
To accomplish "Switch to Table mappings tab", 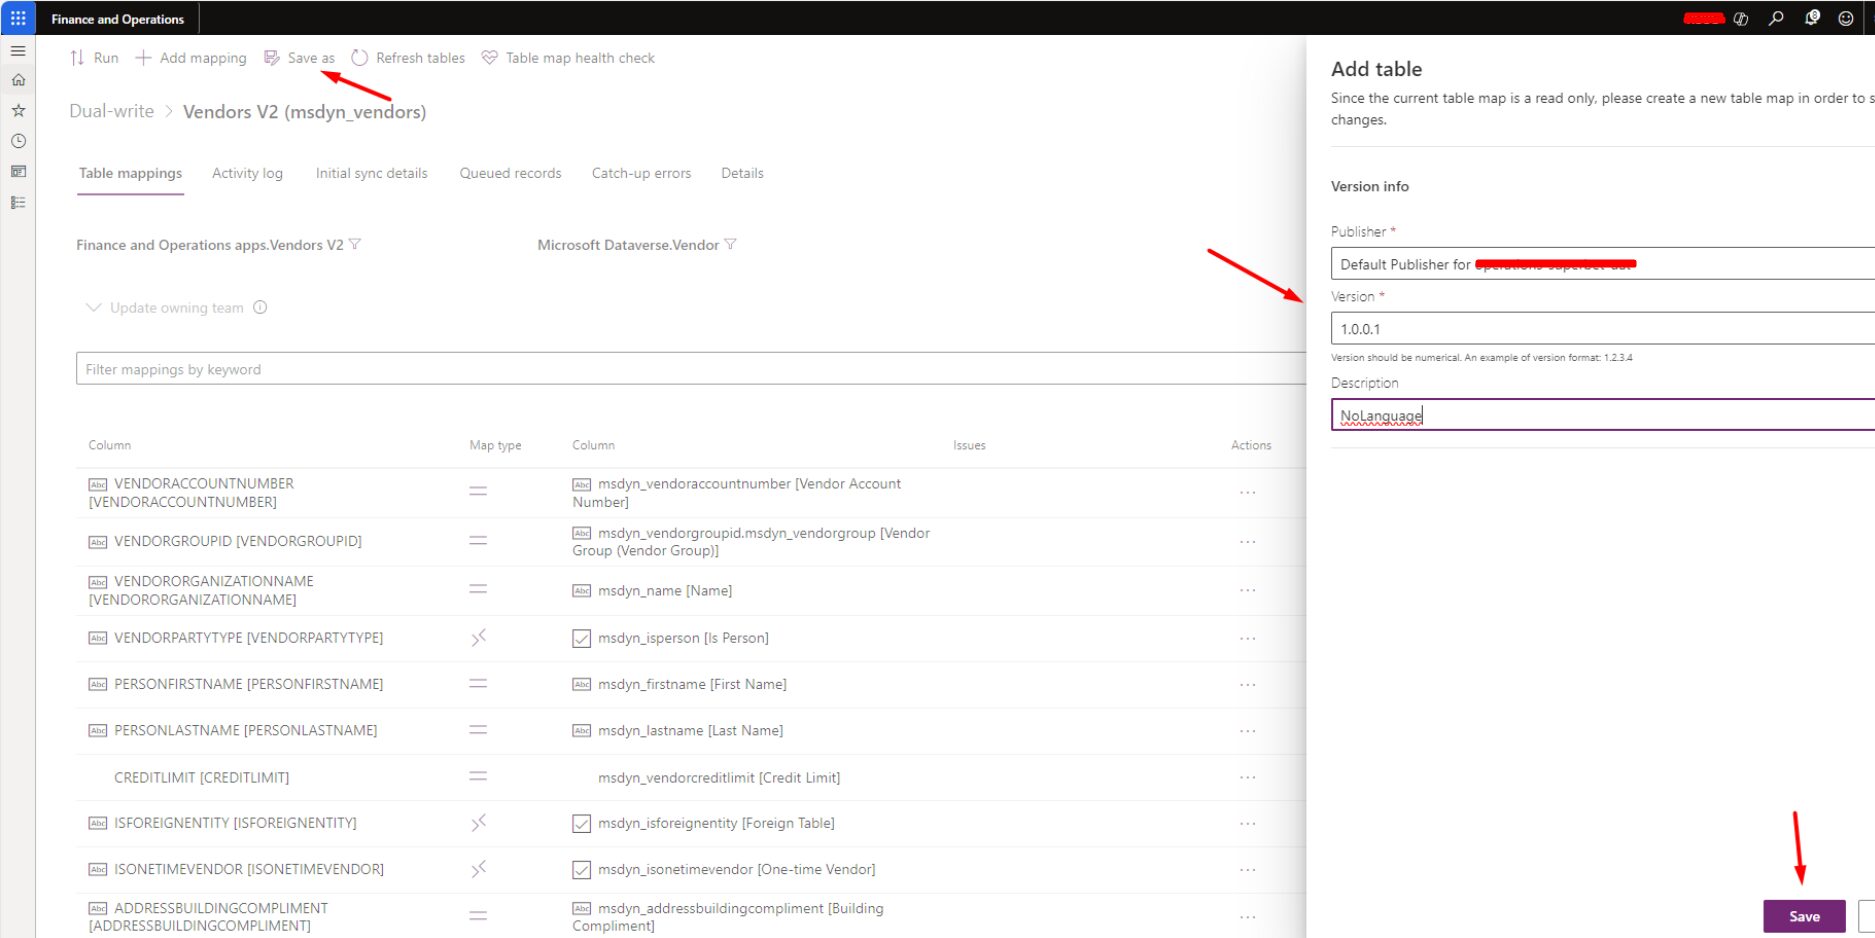I will point(130,173).
